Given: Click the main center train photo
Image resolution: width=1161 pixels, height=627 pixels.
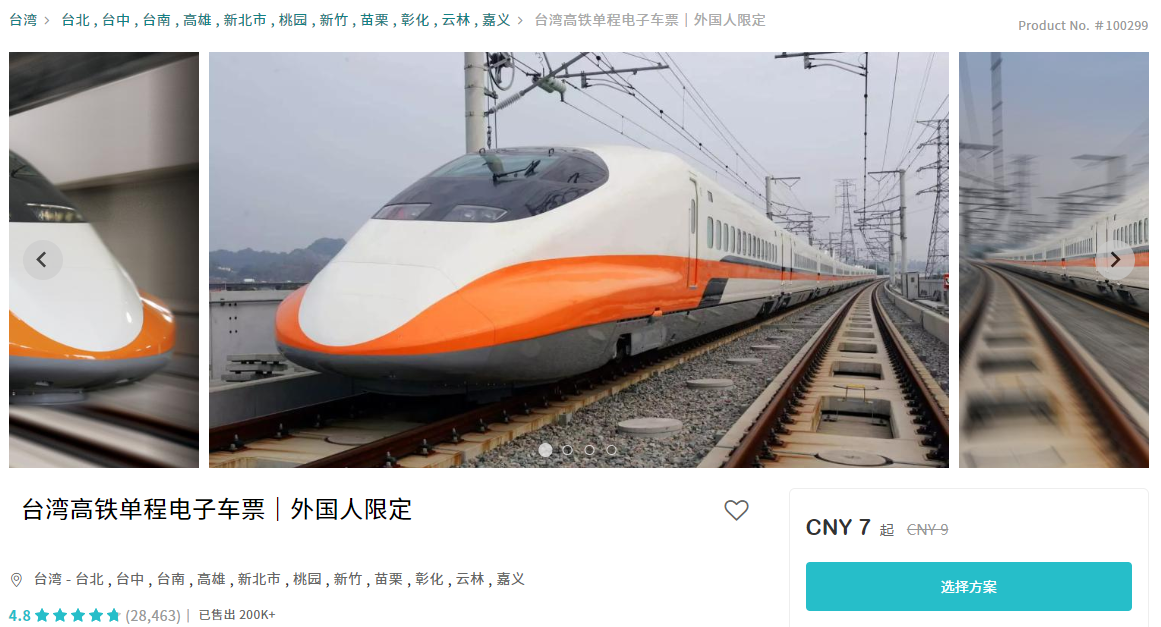Looking at the screenshot, I should coord(578,260).
